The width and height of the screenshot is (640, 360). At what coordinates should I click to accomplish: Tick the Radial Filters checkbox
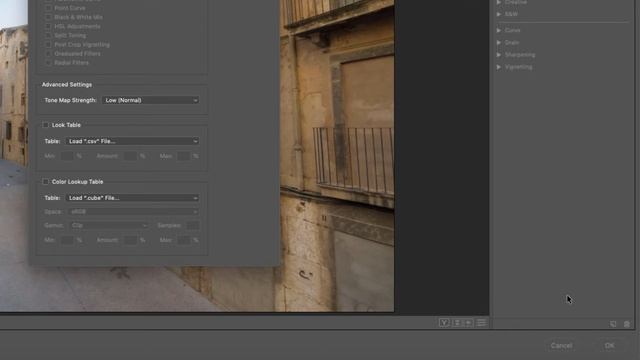[48, 63]
